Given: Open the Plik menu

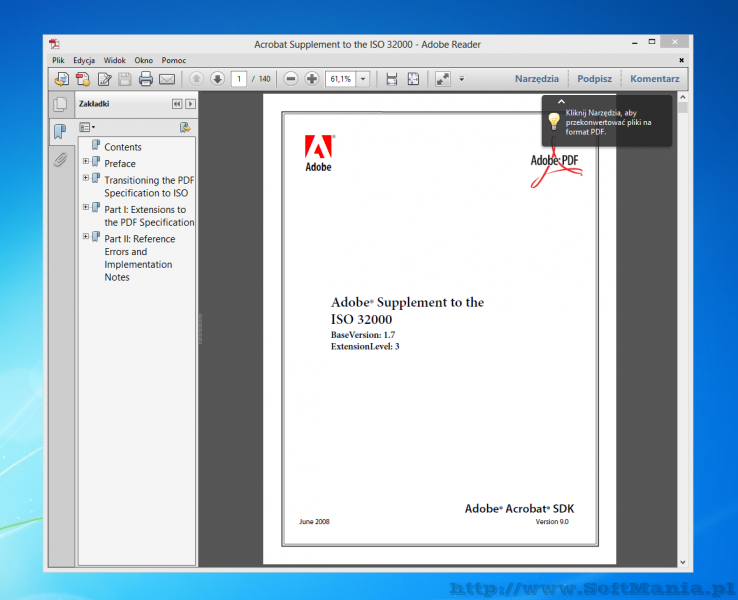Looking at the screenshot, I should (58, 60).
